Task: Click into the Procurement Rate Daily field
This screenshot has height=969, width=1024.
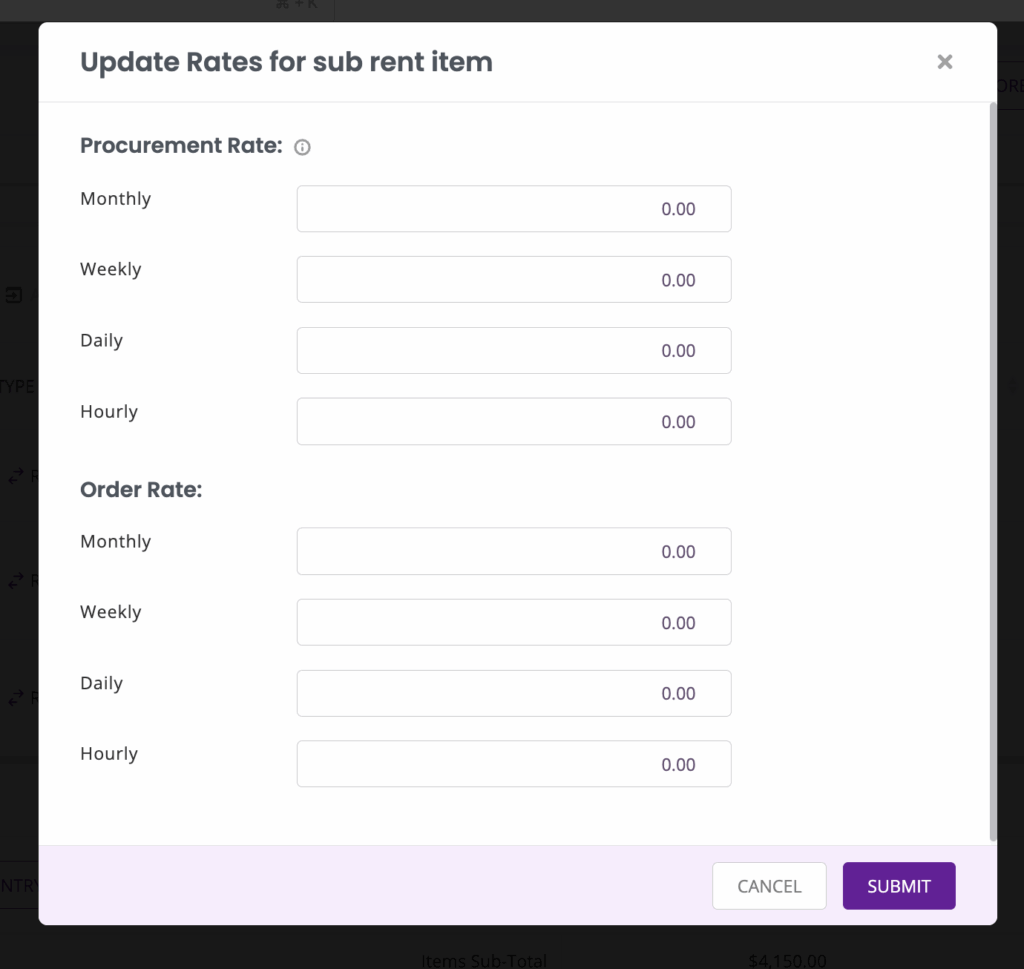Action: (513, 351)
